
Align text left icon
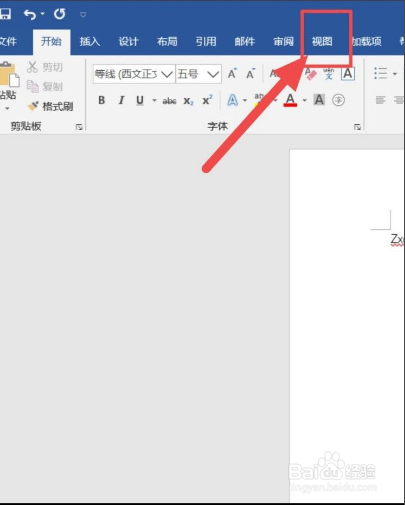[380, 100]
